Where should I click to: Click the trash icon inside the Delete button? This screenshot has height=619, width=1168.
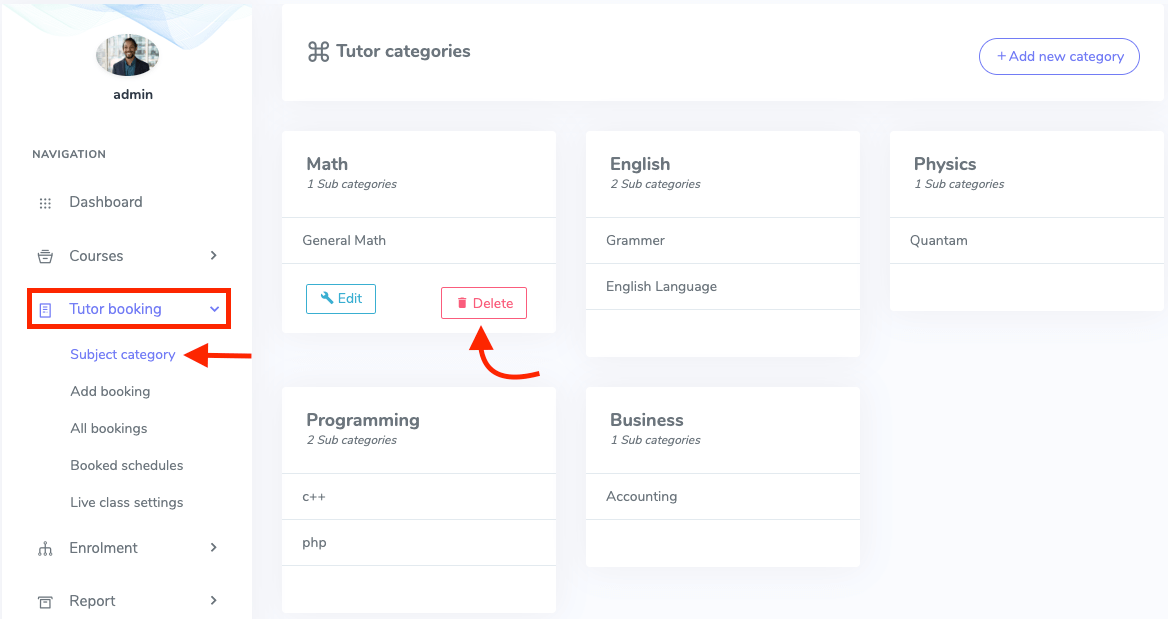click(x=462, y=303)
